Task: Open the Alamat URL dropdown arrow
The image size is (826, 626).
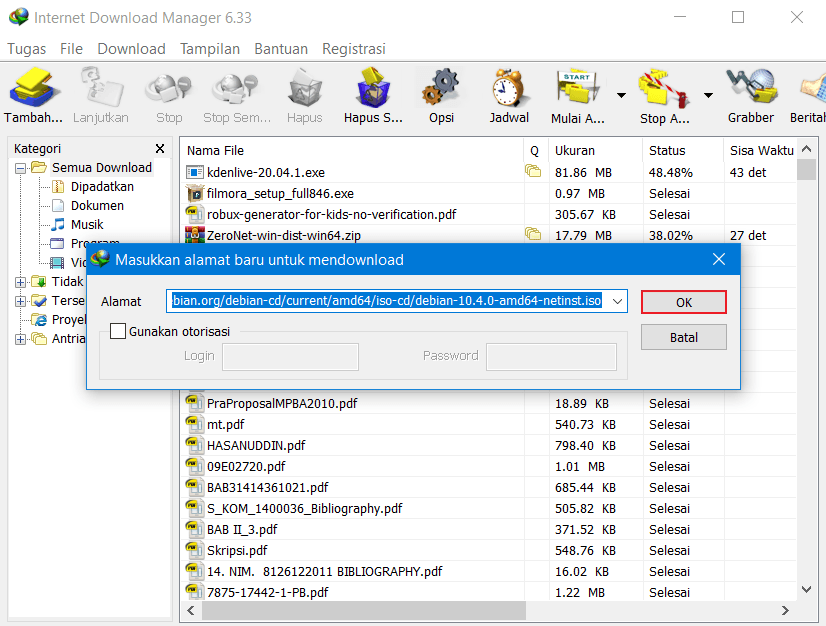Action: coord(617,301)
